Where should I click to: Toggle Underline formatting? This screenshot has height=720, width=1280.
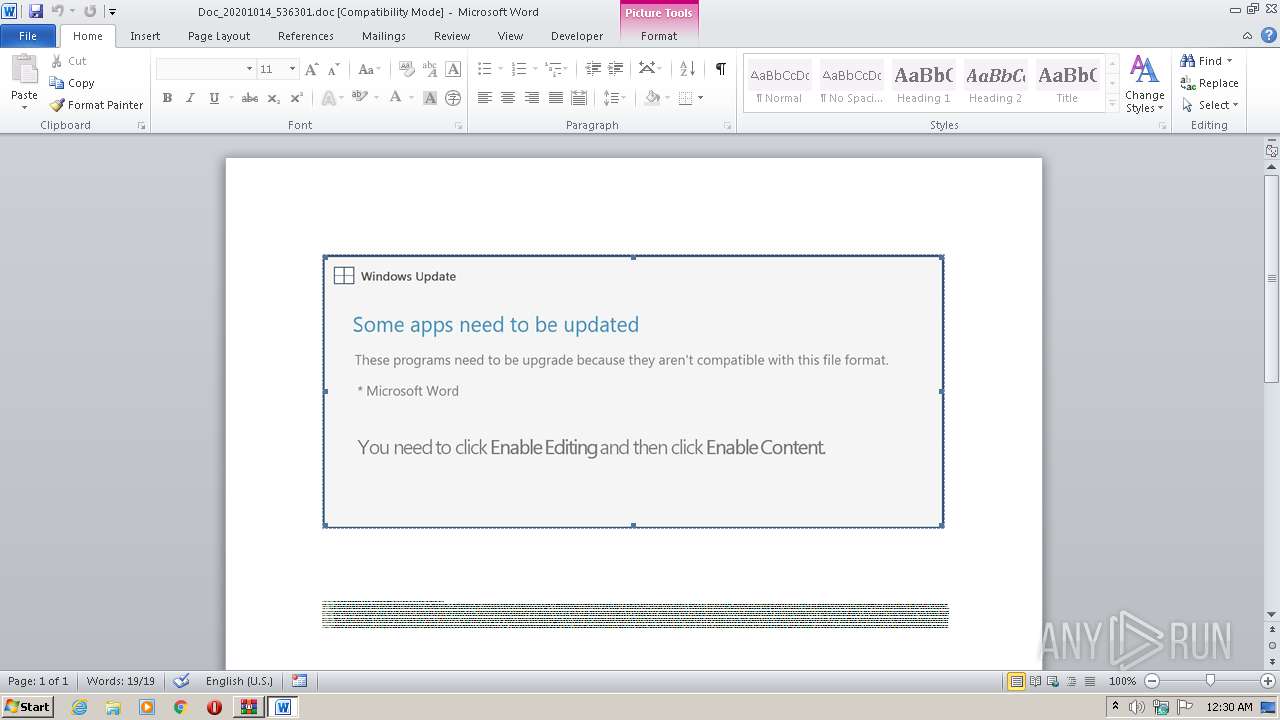214,98
